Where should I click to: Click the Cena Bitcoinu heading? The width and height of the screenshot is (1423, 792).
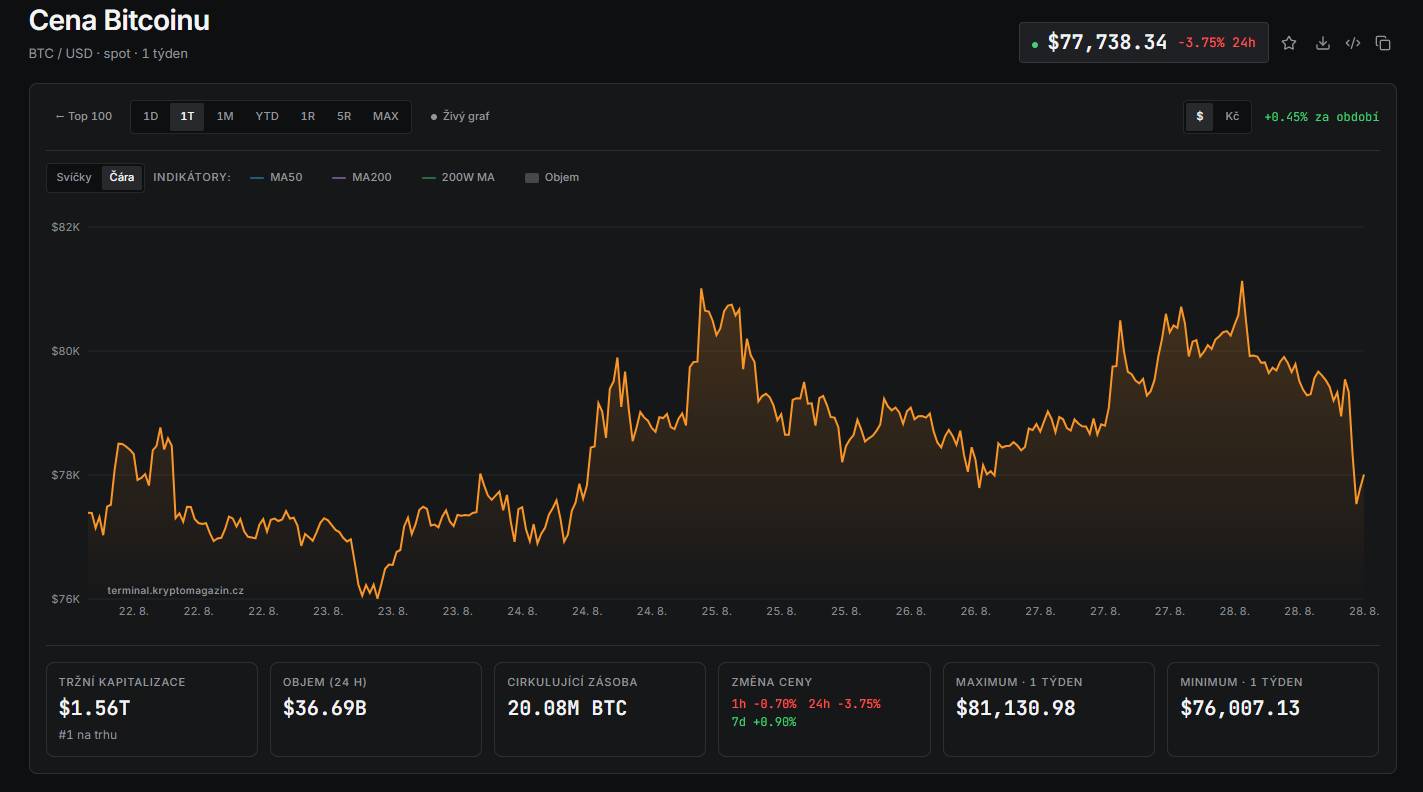click(119, 20)
